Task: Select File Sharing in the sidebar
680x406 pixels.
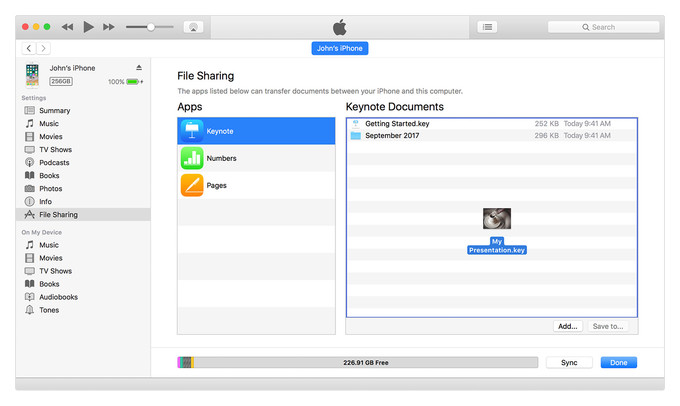Action: (x=83, y=215)
